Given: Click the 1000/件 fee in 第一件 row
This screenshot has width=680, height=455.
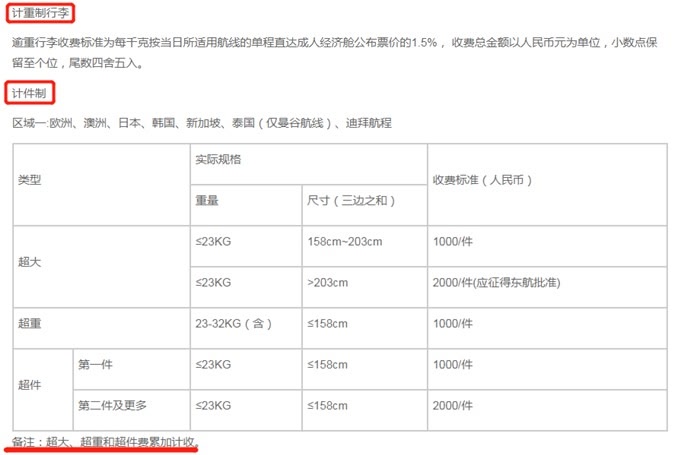Looking at the screenshot, I should [547, 369].
